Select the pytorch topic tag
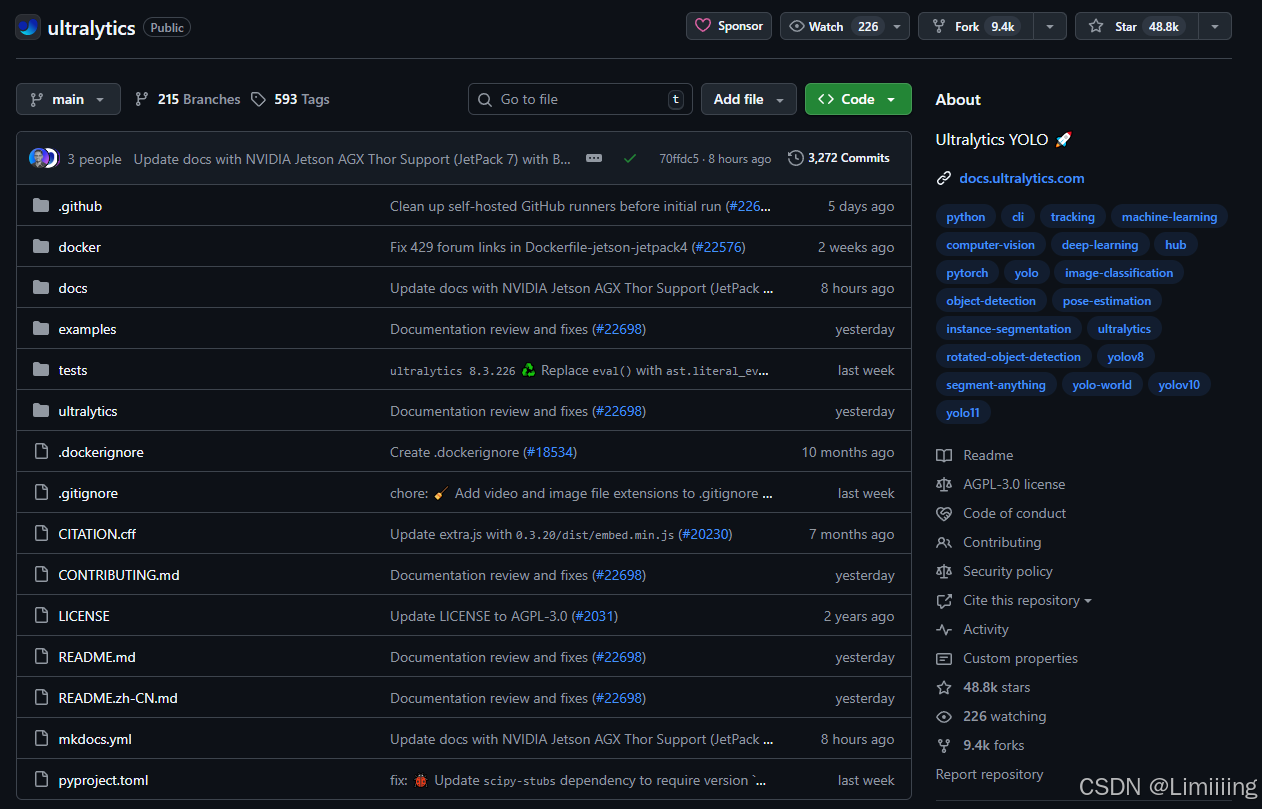 967,273
